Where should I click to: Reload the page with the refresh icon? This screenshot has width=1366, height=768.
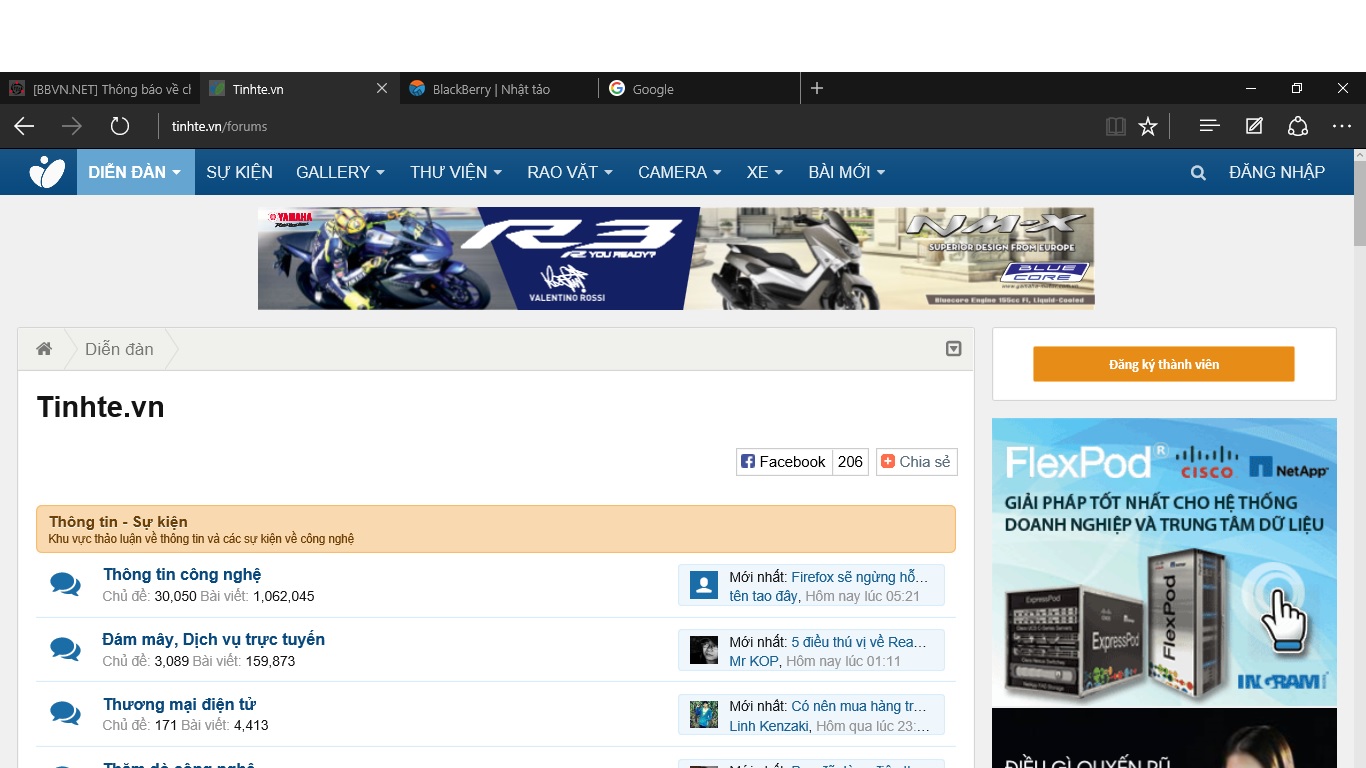(x=120, y=126)
